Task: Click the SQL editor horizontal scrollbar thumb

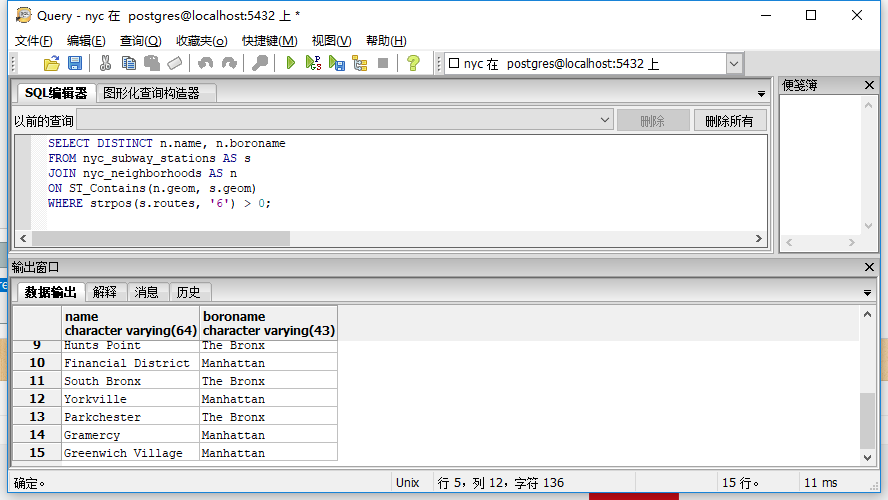Action: (161, 238)
